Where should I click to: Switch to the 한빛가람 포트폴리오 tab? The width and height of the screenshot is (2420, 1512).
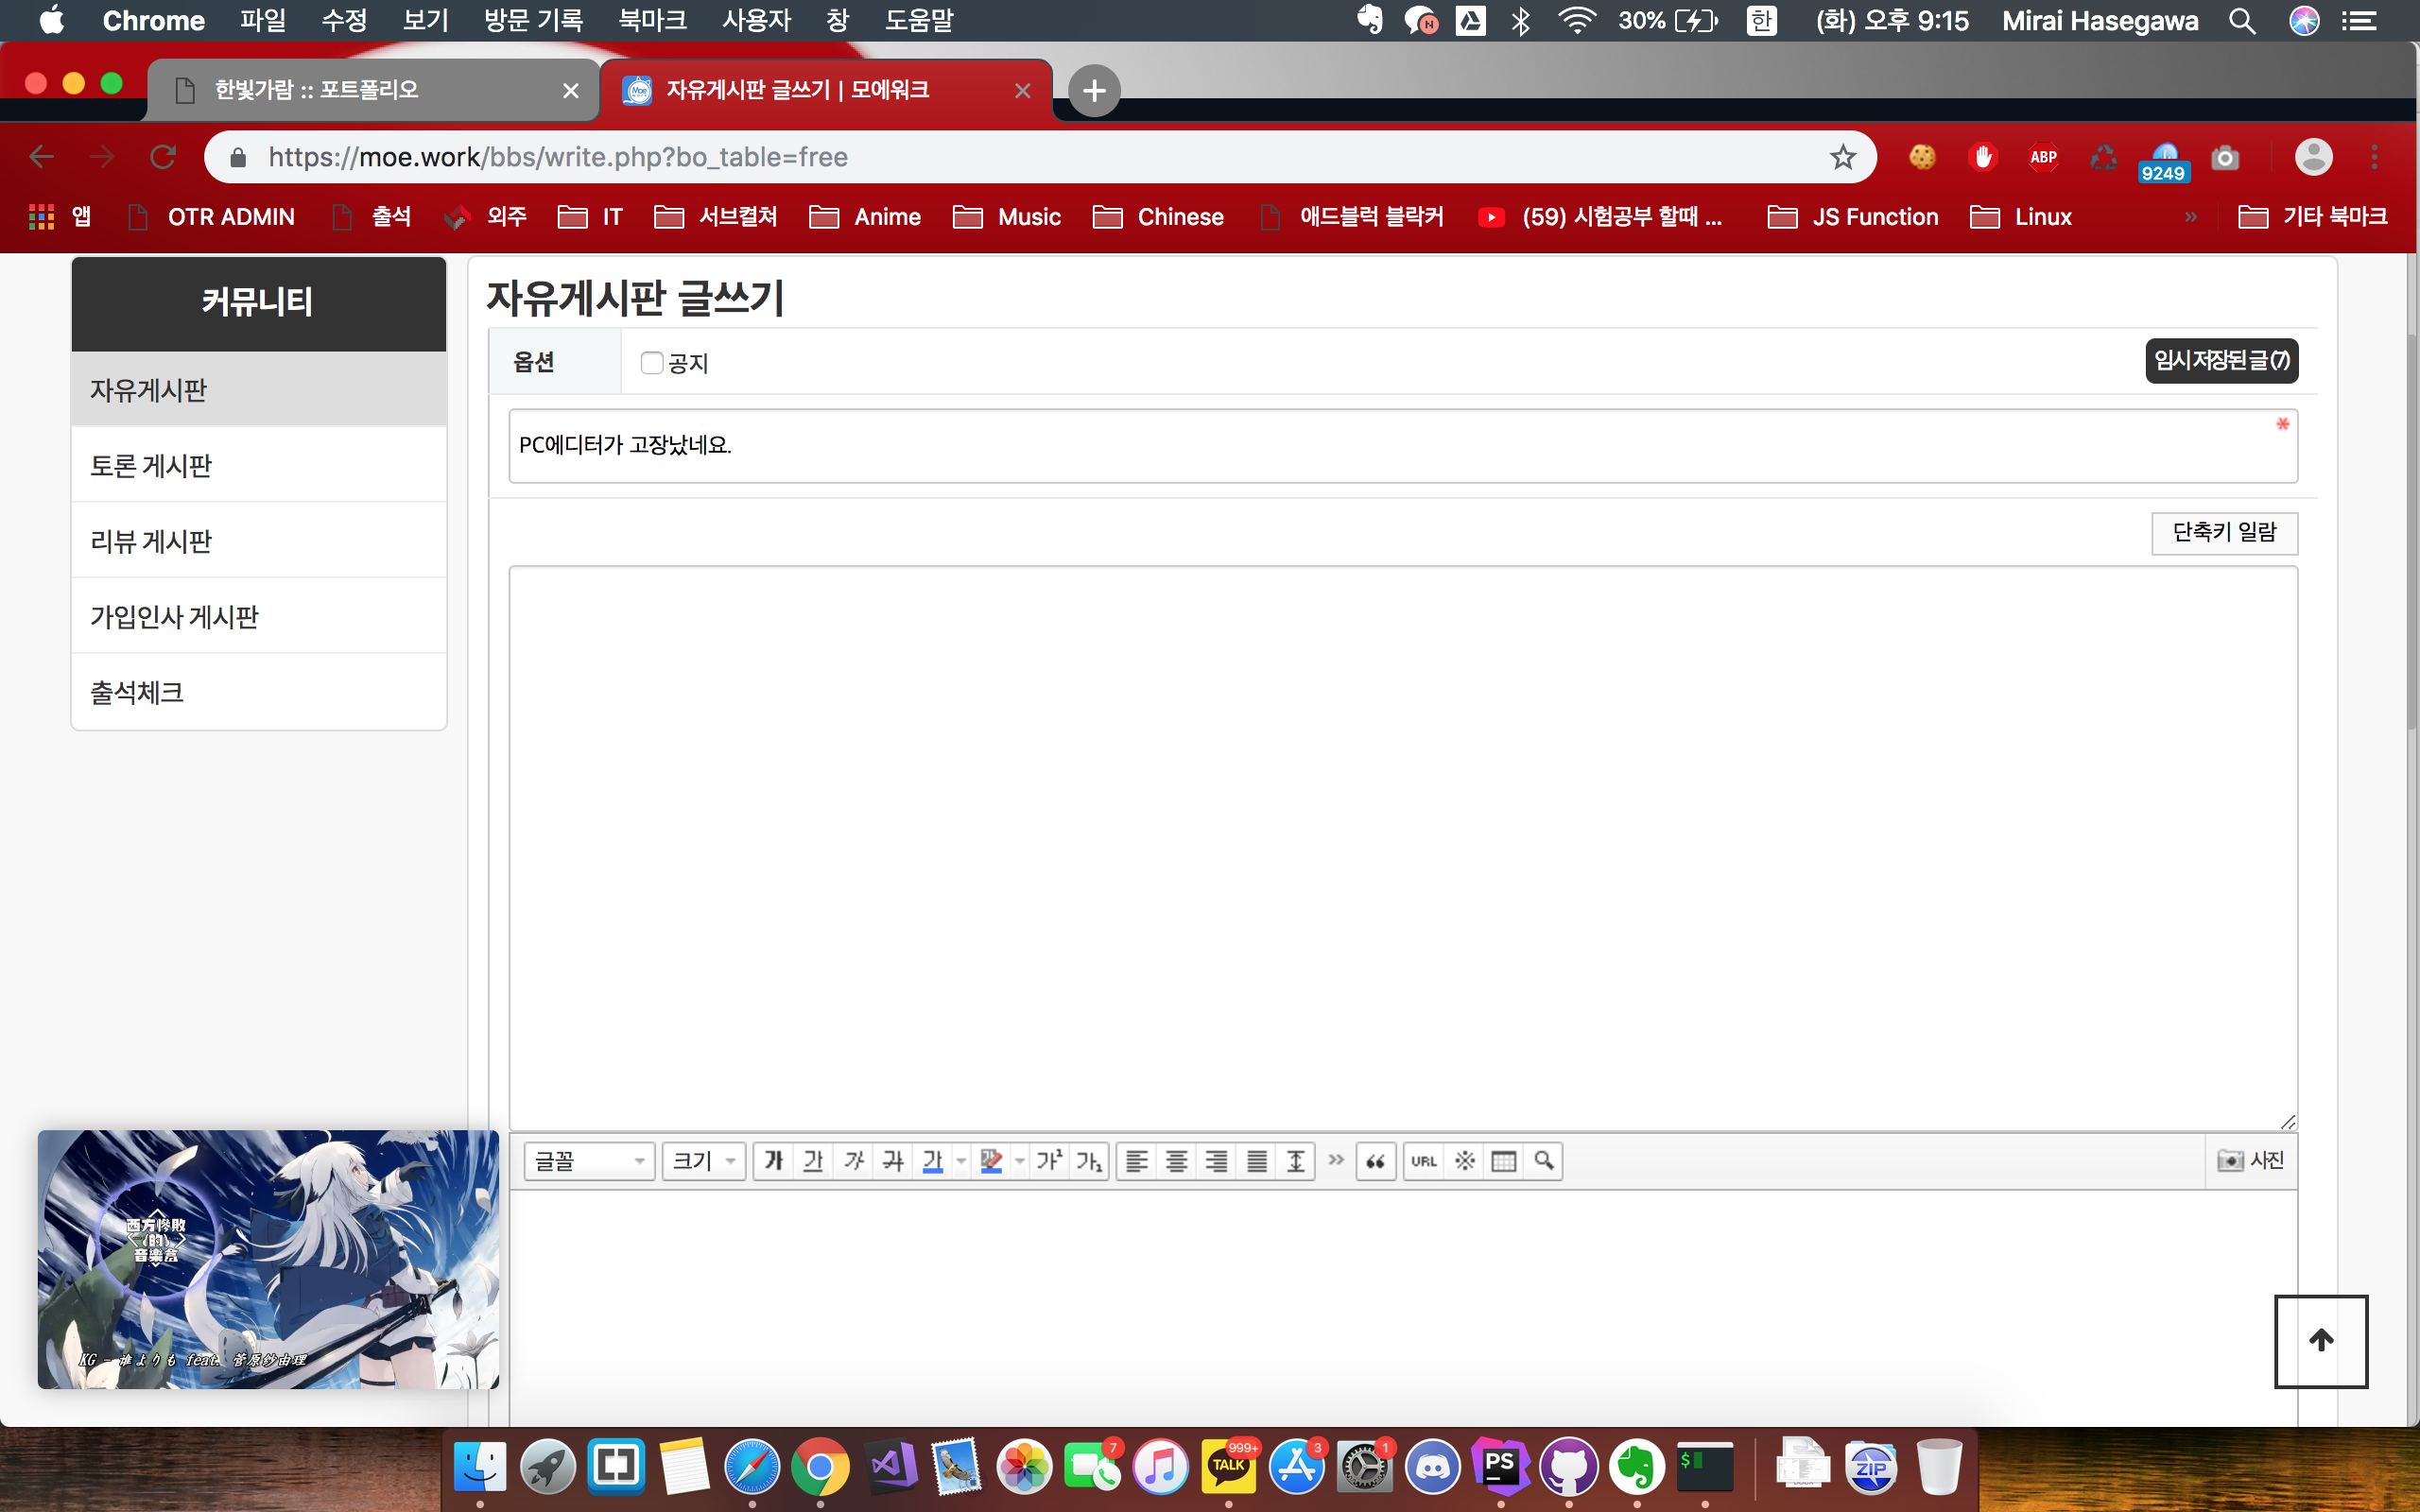pyautogui.click(x=375, y=90)
